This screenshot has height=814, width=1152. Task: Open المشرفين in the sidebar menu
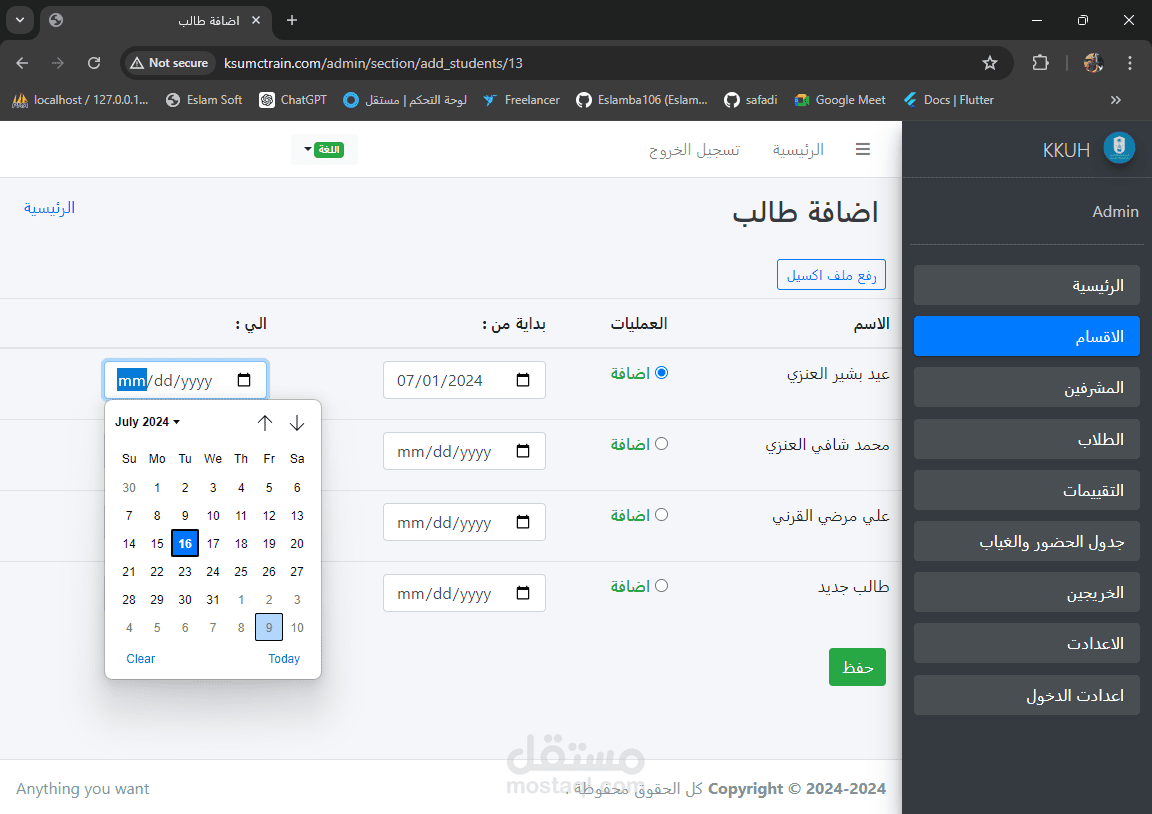point(1026,387)
